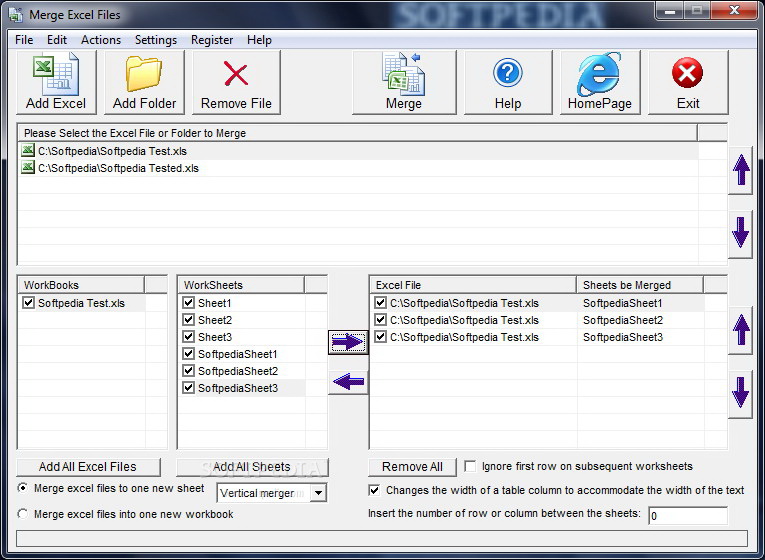Click the application icon in title bar
This screenshot has height=560, width=765.
pos(16,15)
